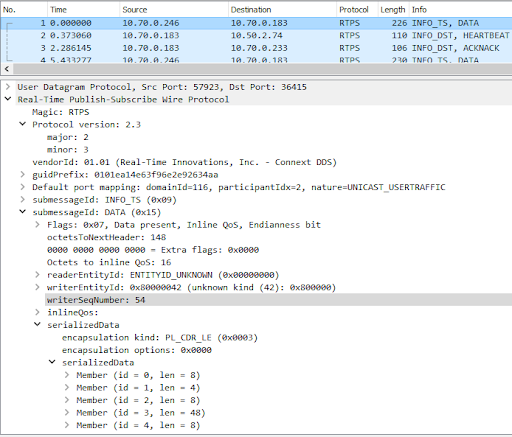Click the horizontal scrollbar of packet list
The image size is (512, 437).
[x=262, y=69]
